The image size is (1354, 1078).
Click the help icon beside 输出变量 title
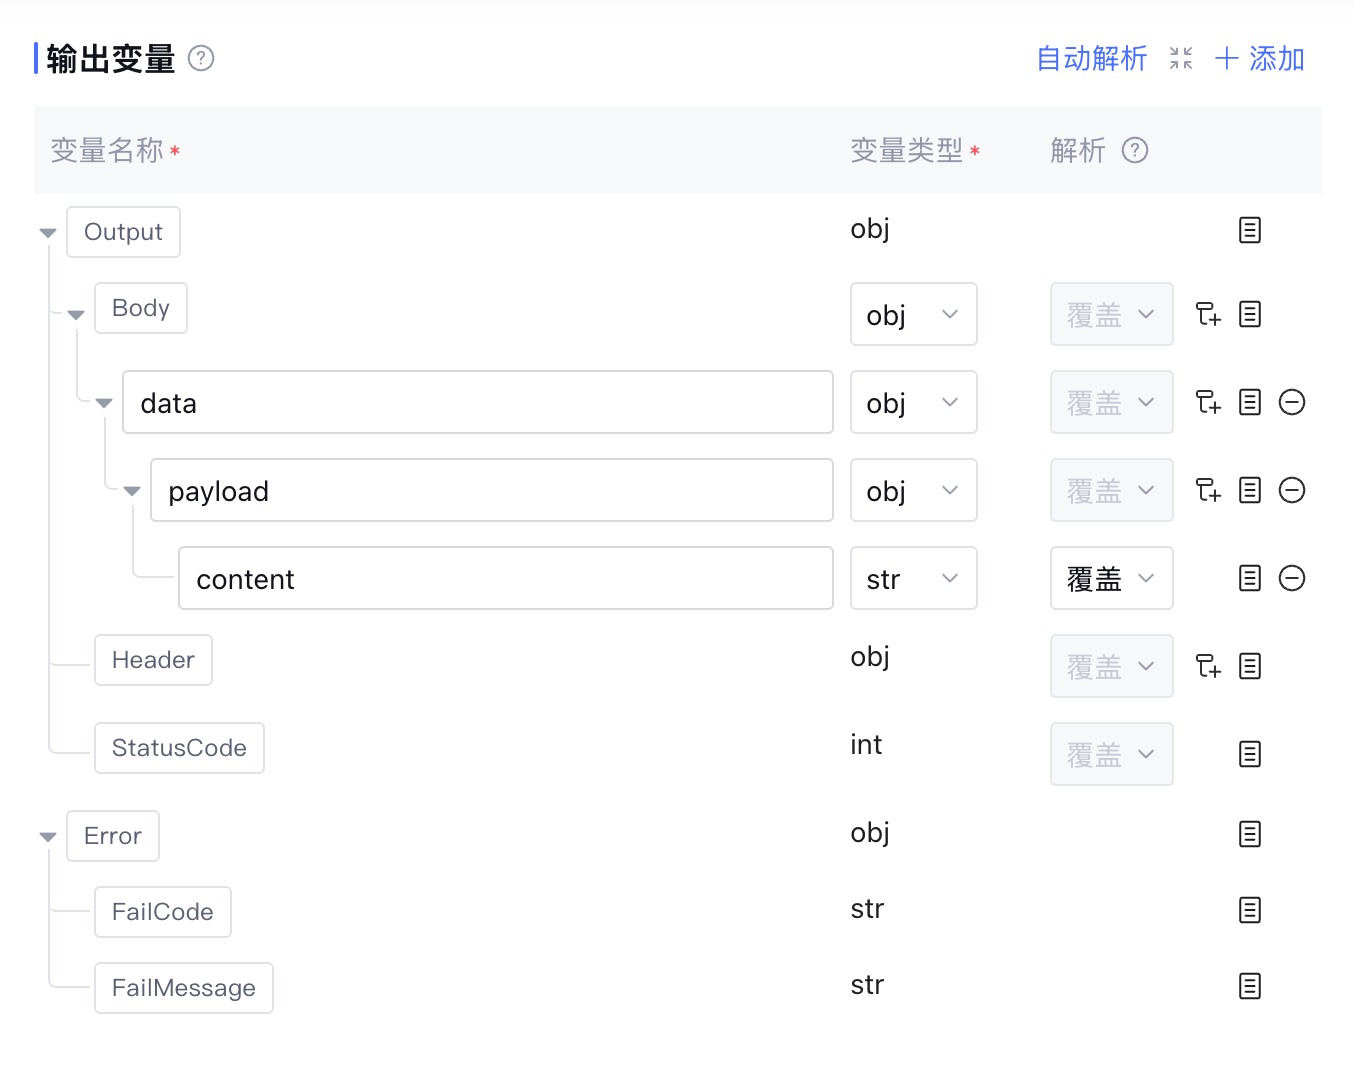tap(201, 59)
